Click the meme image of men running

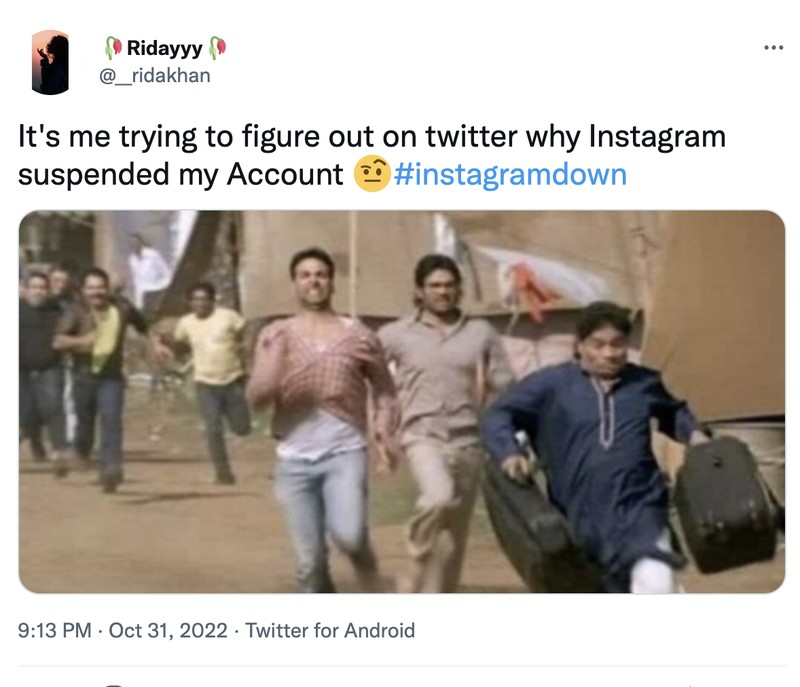400,405
